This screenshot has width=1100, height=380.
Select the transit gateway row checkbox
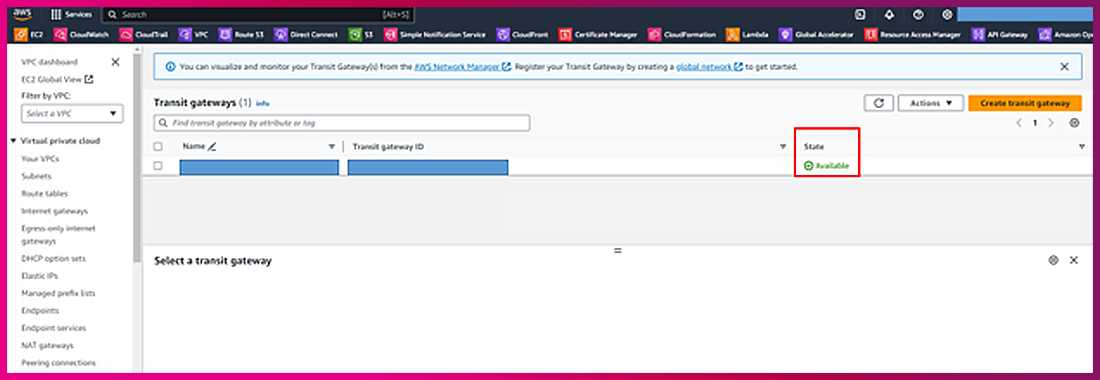158,166
